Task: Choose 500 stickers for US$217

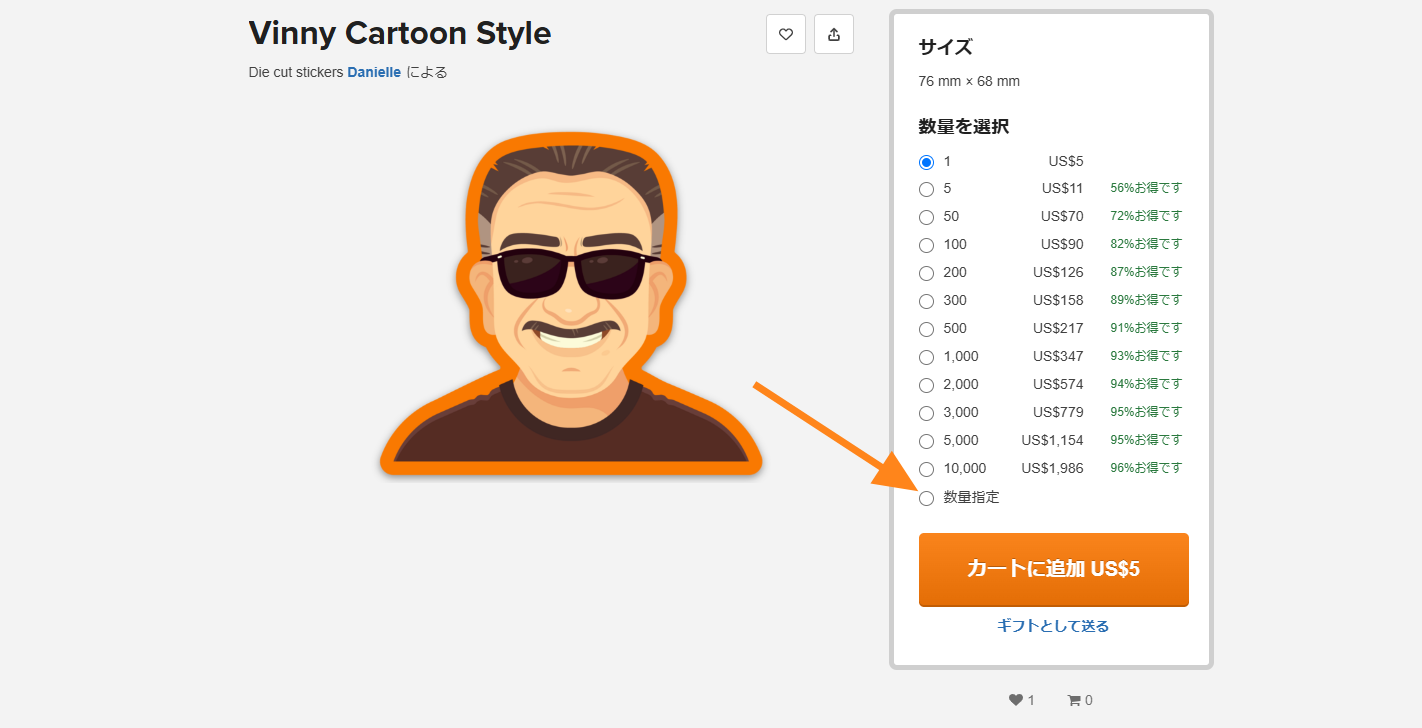Action: tap(926, 329)
